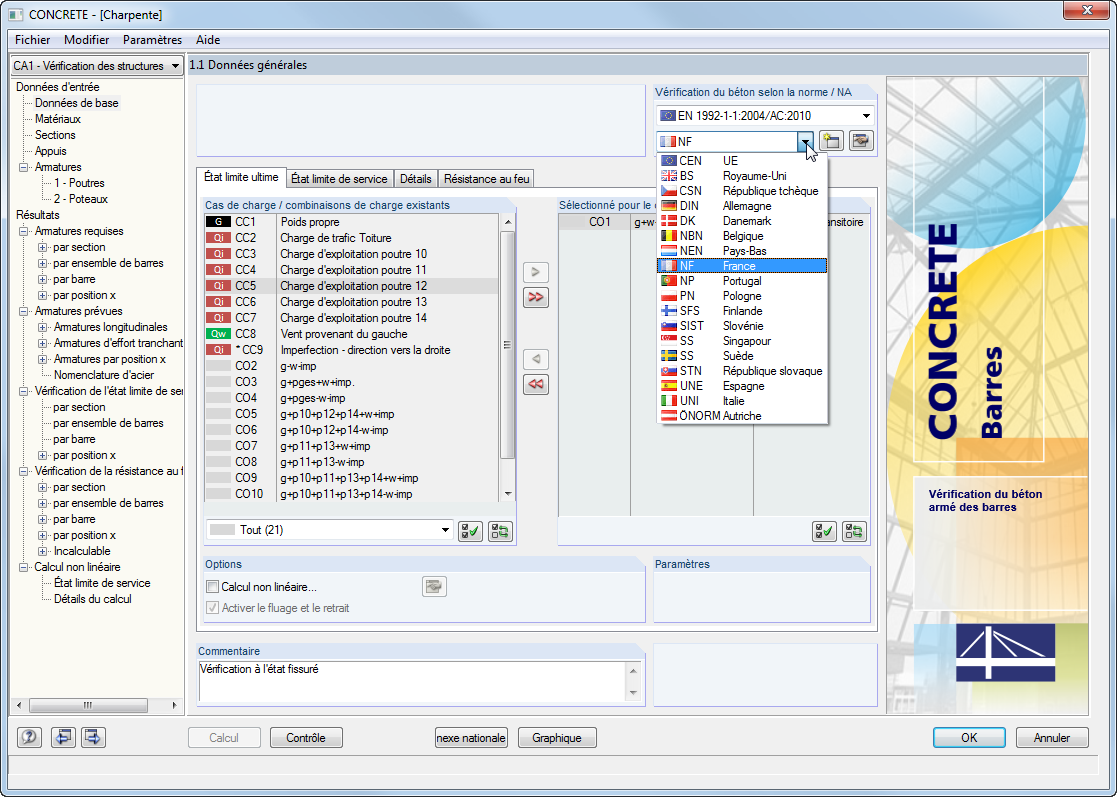Open Sections in the navigator tree
1117x797 pixels.
pos(55,135)
